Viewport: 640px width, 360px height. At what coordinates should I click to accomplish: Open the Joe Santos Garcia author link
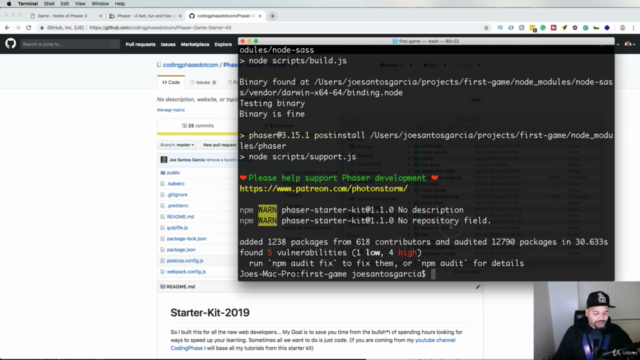pos(187,160)
